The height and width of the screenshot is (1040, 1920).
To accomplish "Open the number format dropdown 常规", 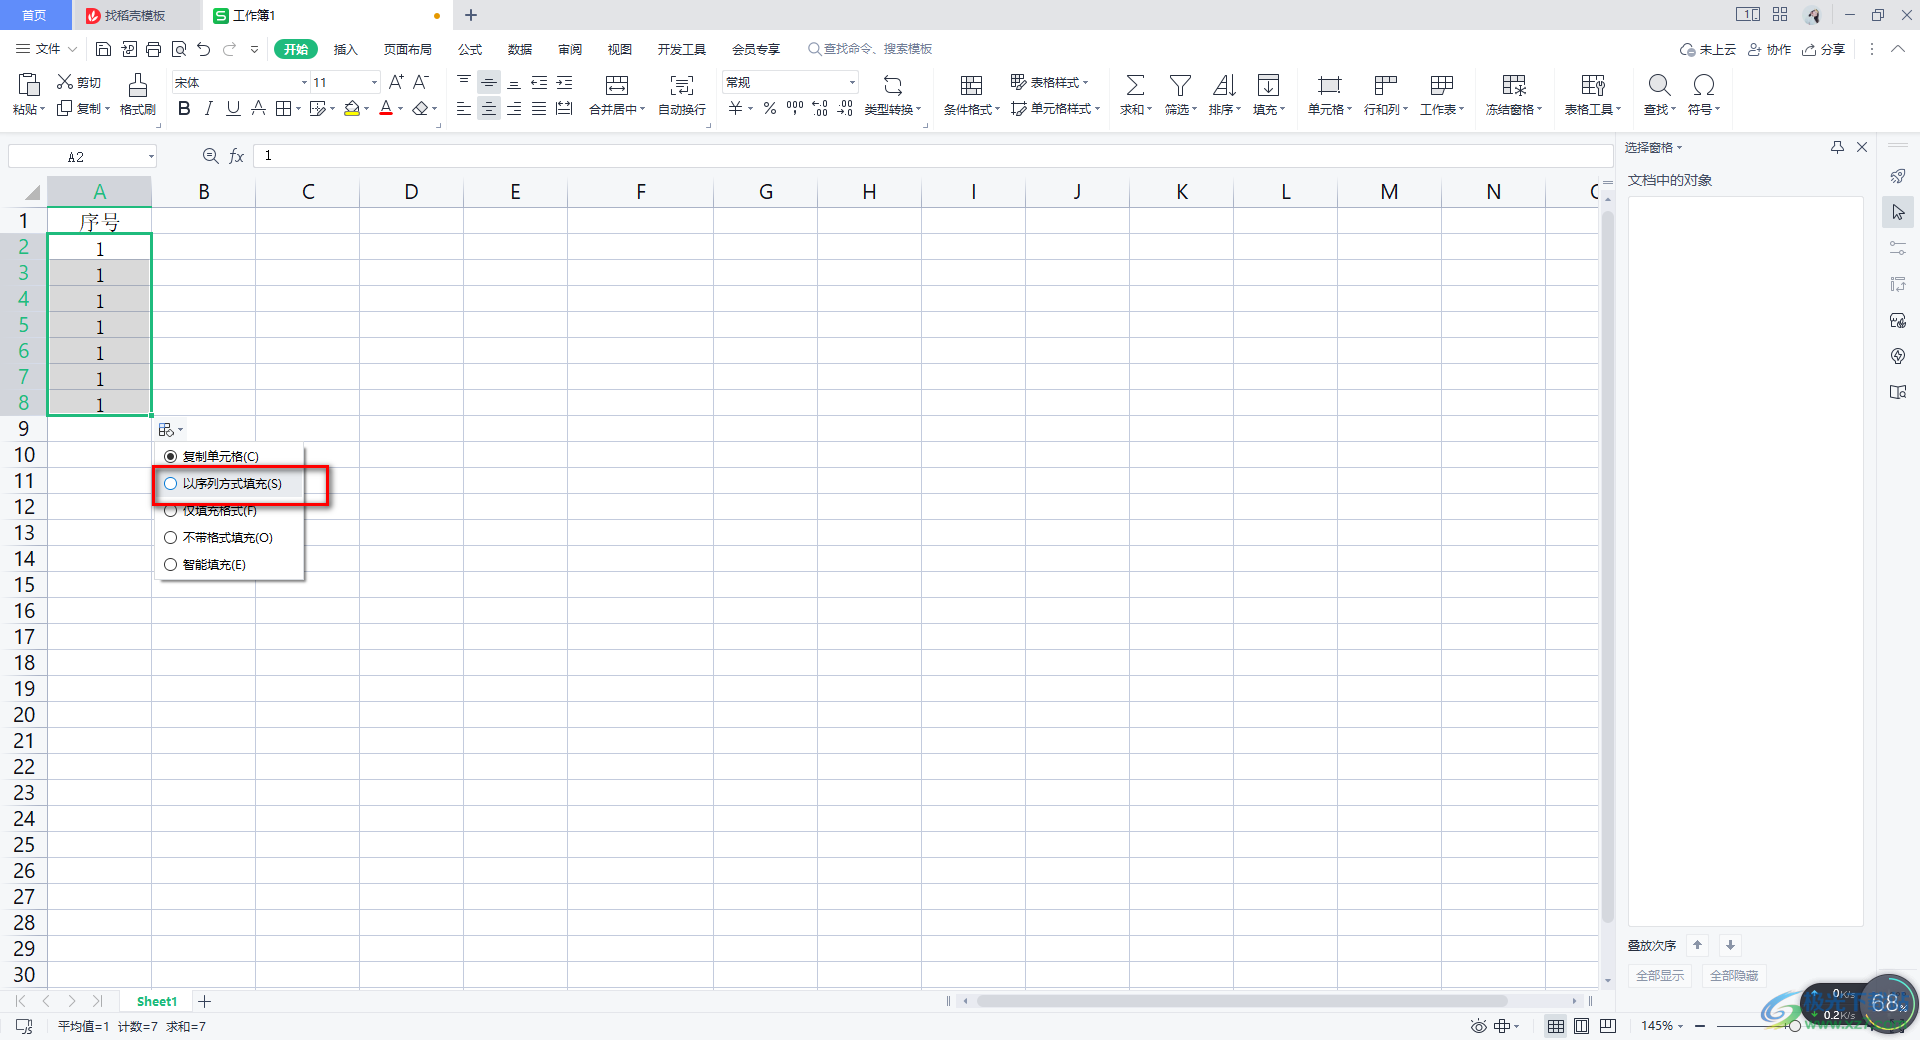I will [x=852, y=82].
